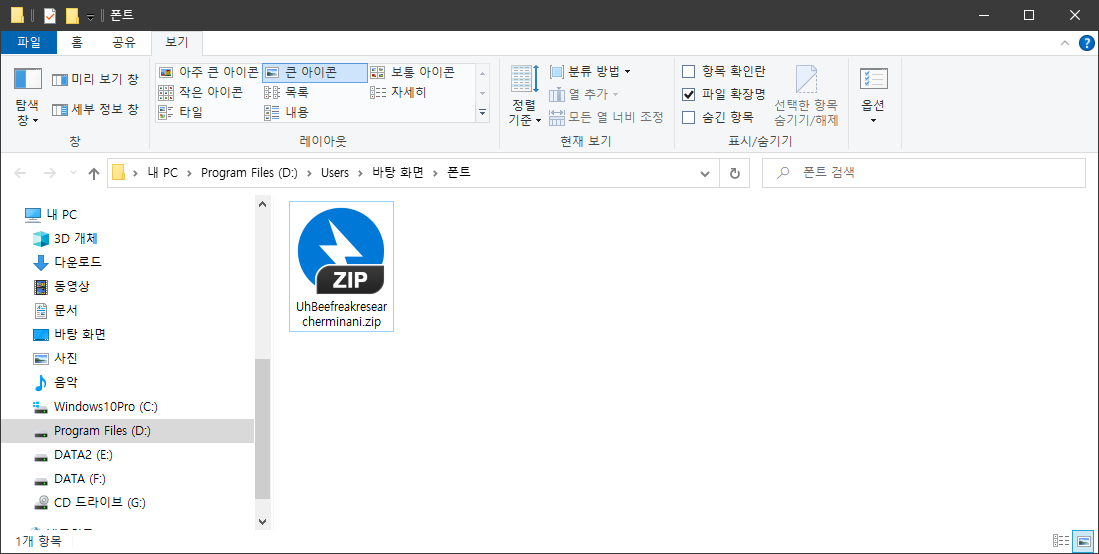Click the sidebar scrollbar up arrow
This screenshot has height=554, width=1099.
coord(263,205)
